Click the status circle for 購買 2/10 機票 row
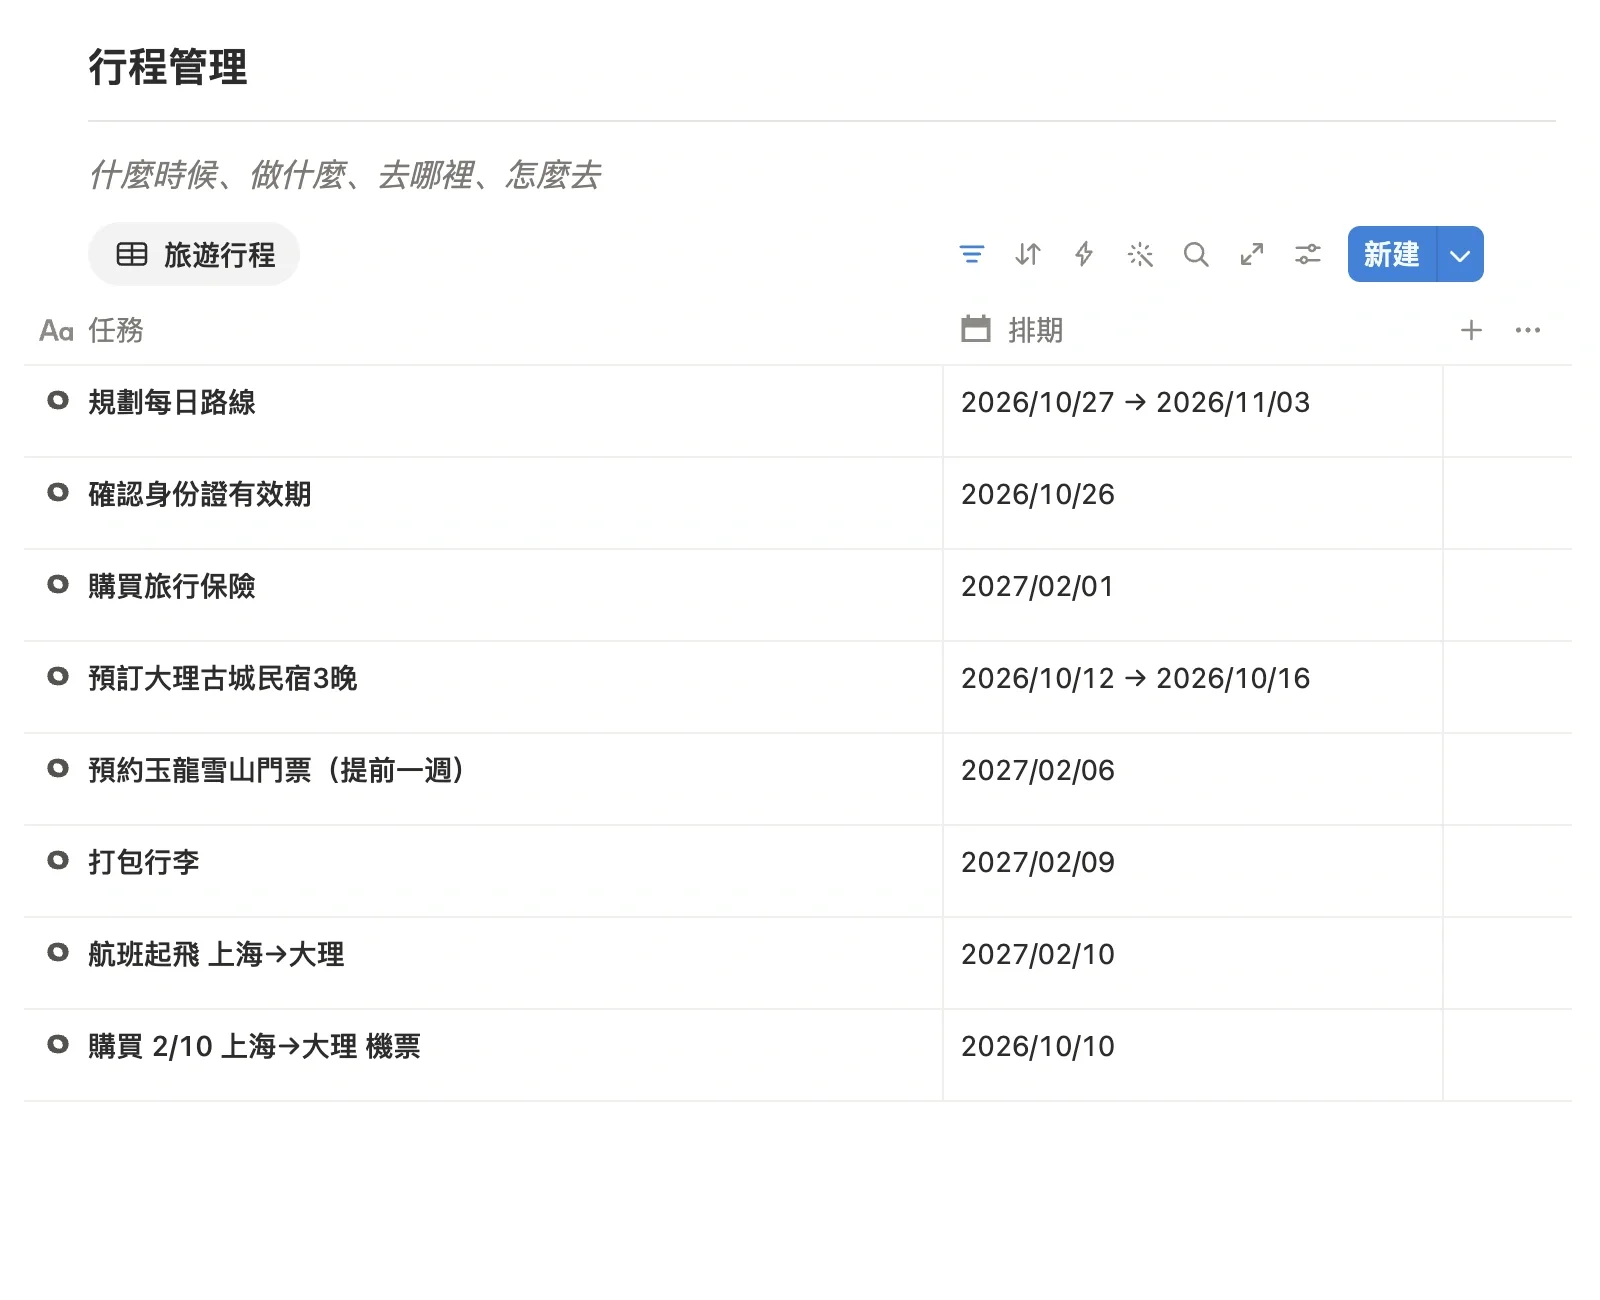1600x1300 pixels. pyautogui.click(x=58, y=1044)
